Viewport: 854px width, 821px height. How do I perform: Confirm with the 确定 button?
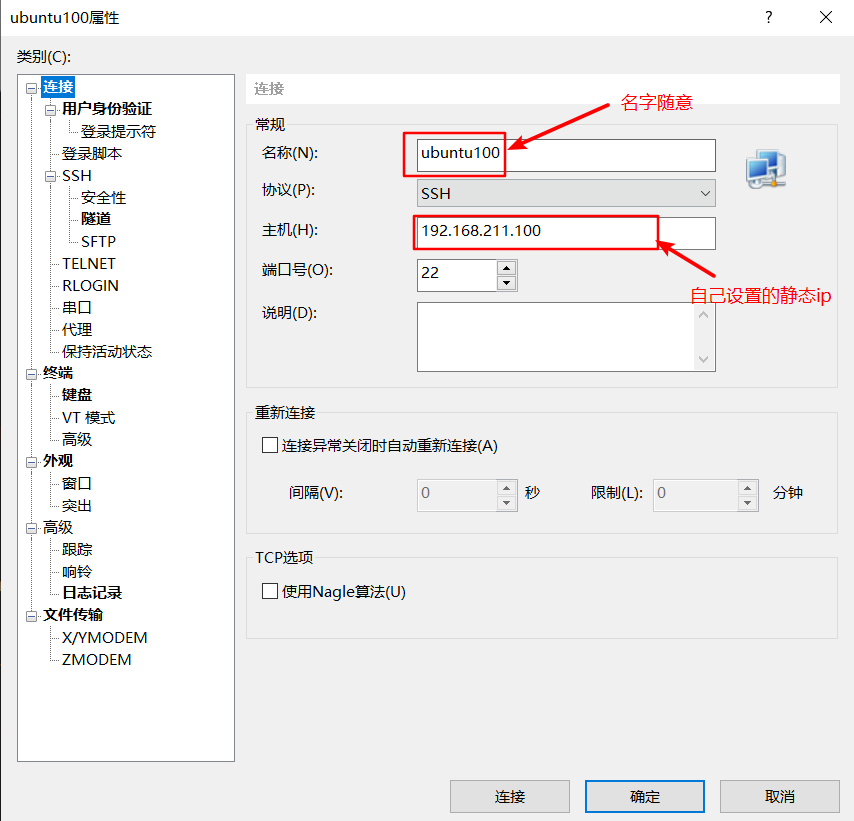pos(645,796)
